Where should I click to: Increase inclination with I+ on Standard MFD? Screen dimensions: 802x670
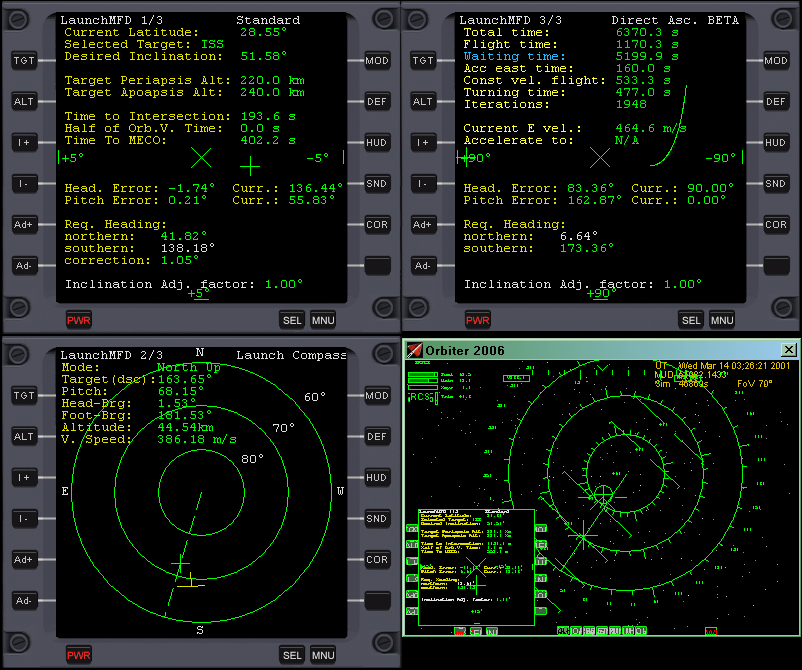[24, 143]
